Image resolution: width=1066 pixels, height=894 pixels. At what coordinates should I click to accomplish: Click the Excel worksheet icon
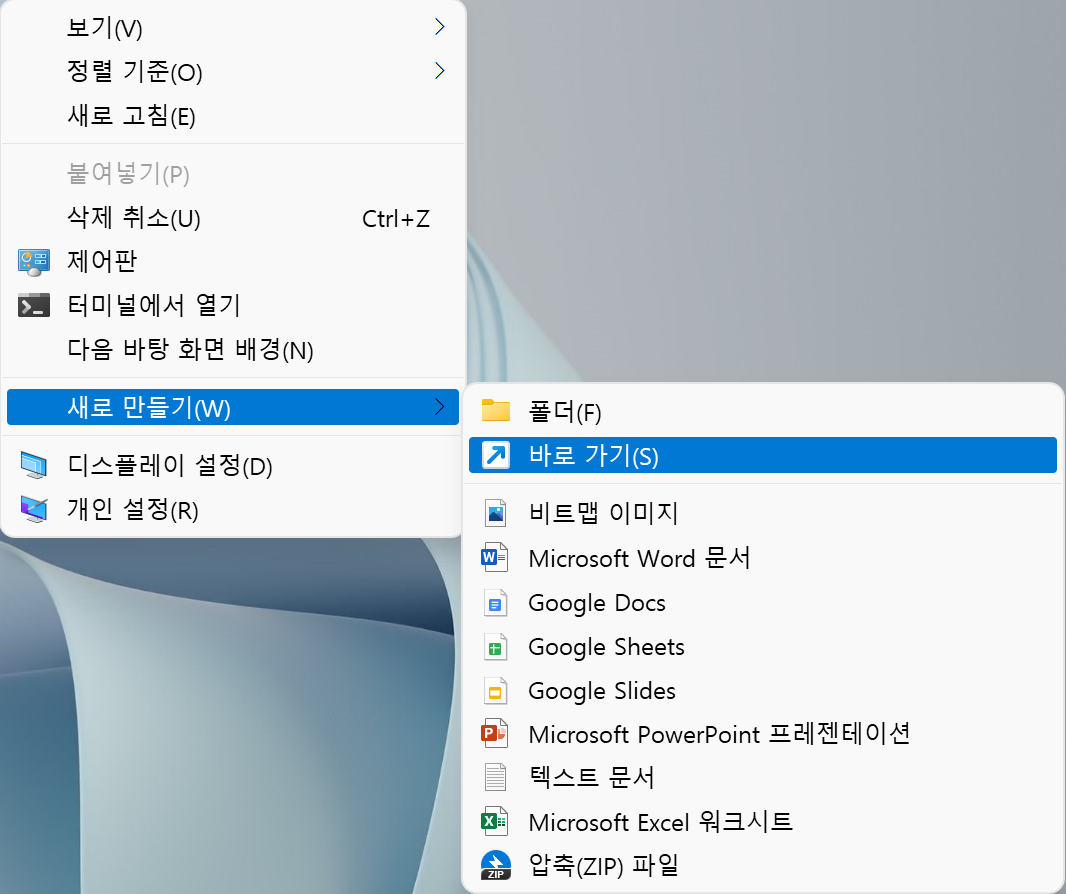495,821
